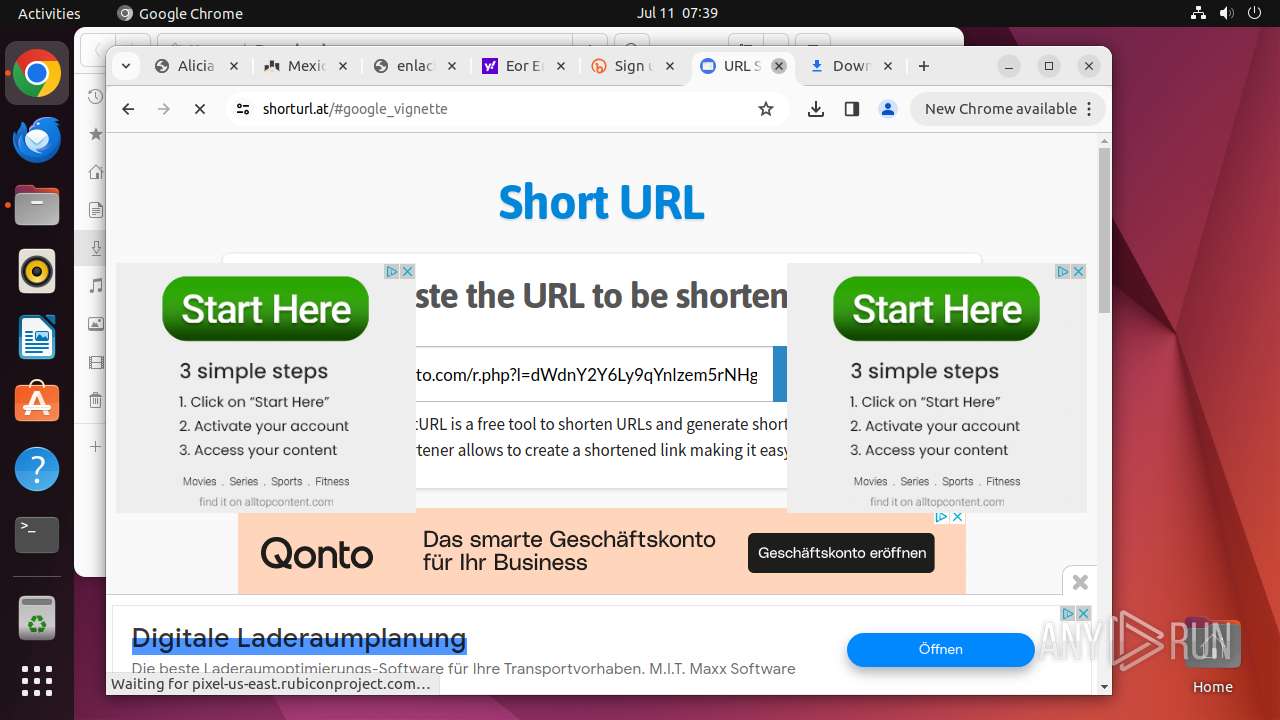The image size is (1280, 720).
Task: Go forward with Chrome's forward arrow
Action: [164, 109]
